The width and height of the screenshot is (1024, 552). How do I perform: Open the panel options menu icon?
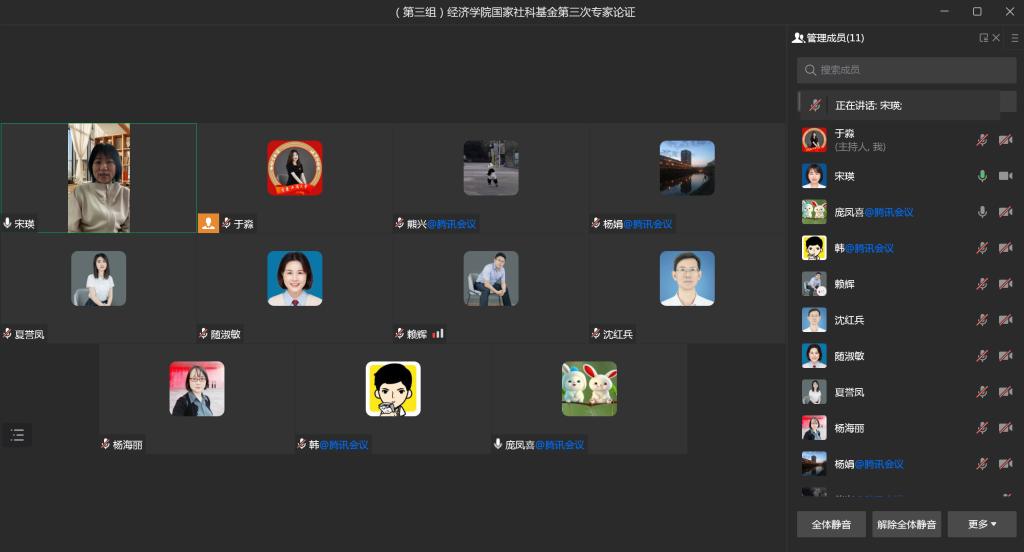pyautogui.click(x=1014, y=38)
